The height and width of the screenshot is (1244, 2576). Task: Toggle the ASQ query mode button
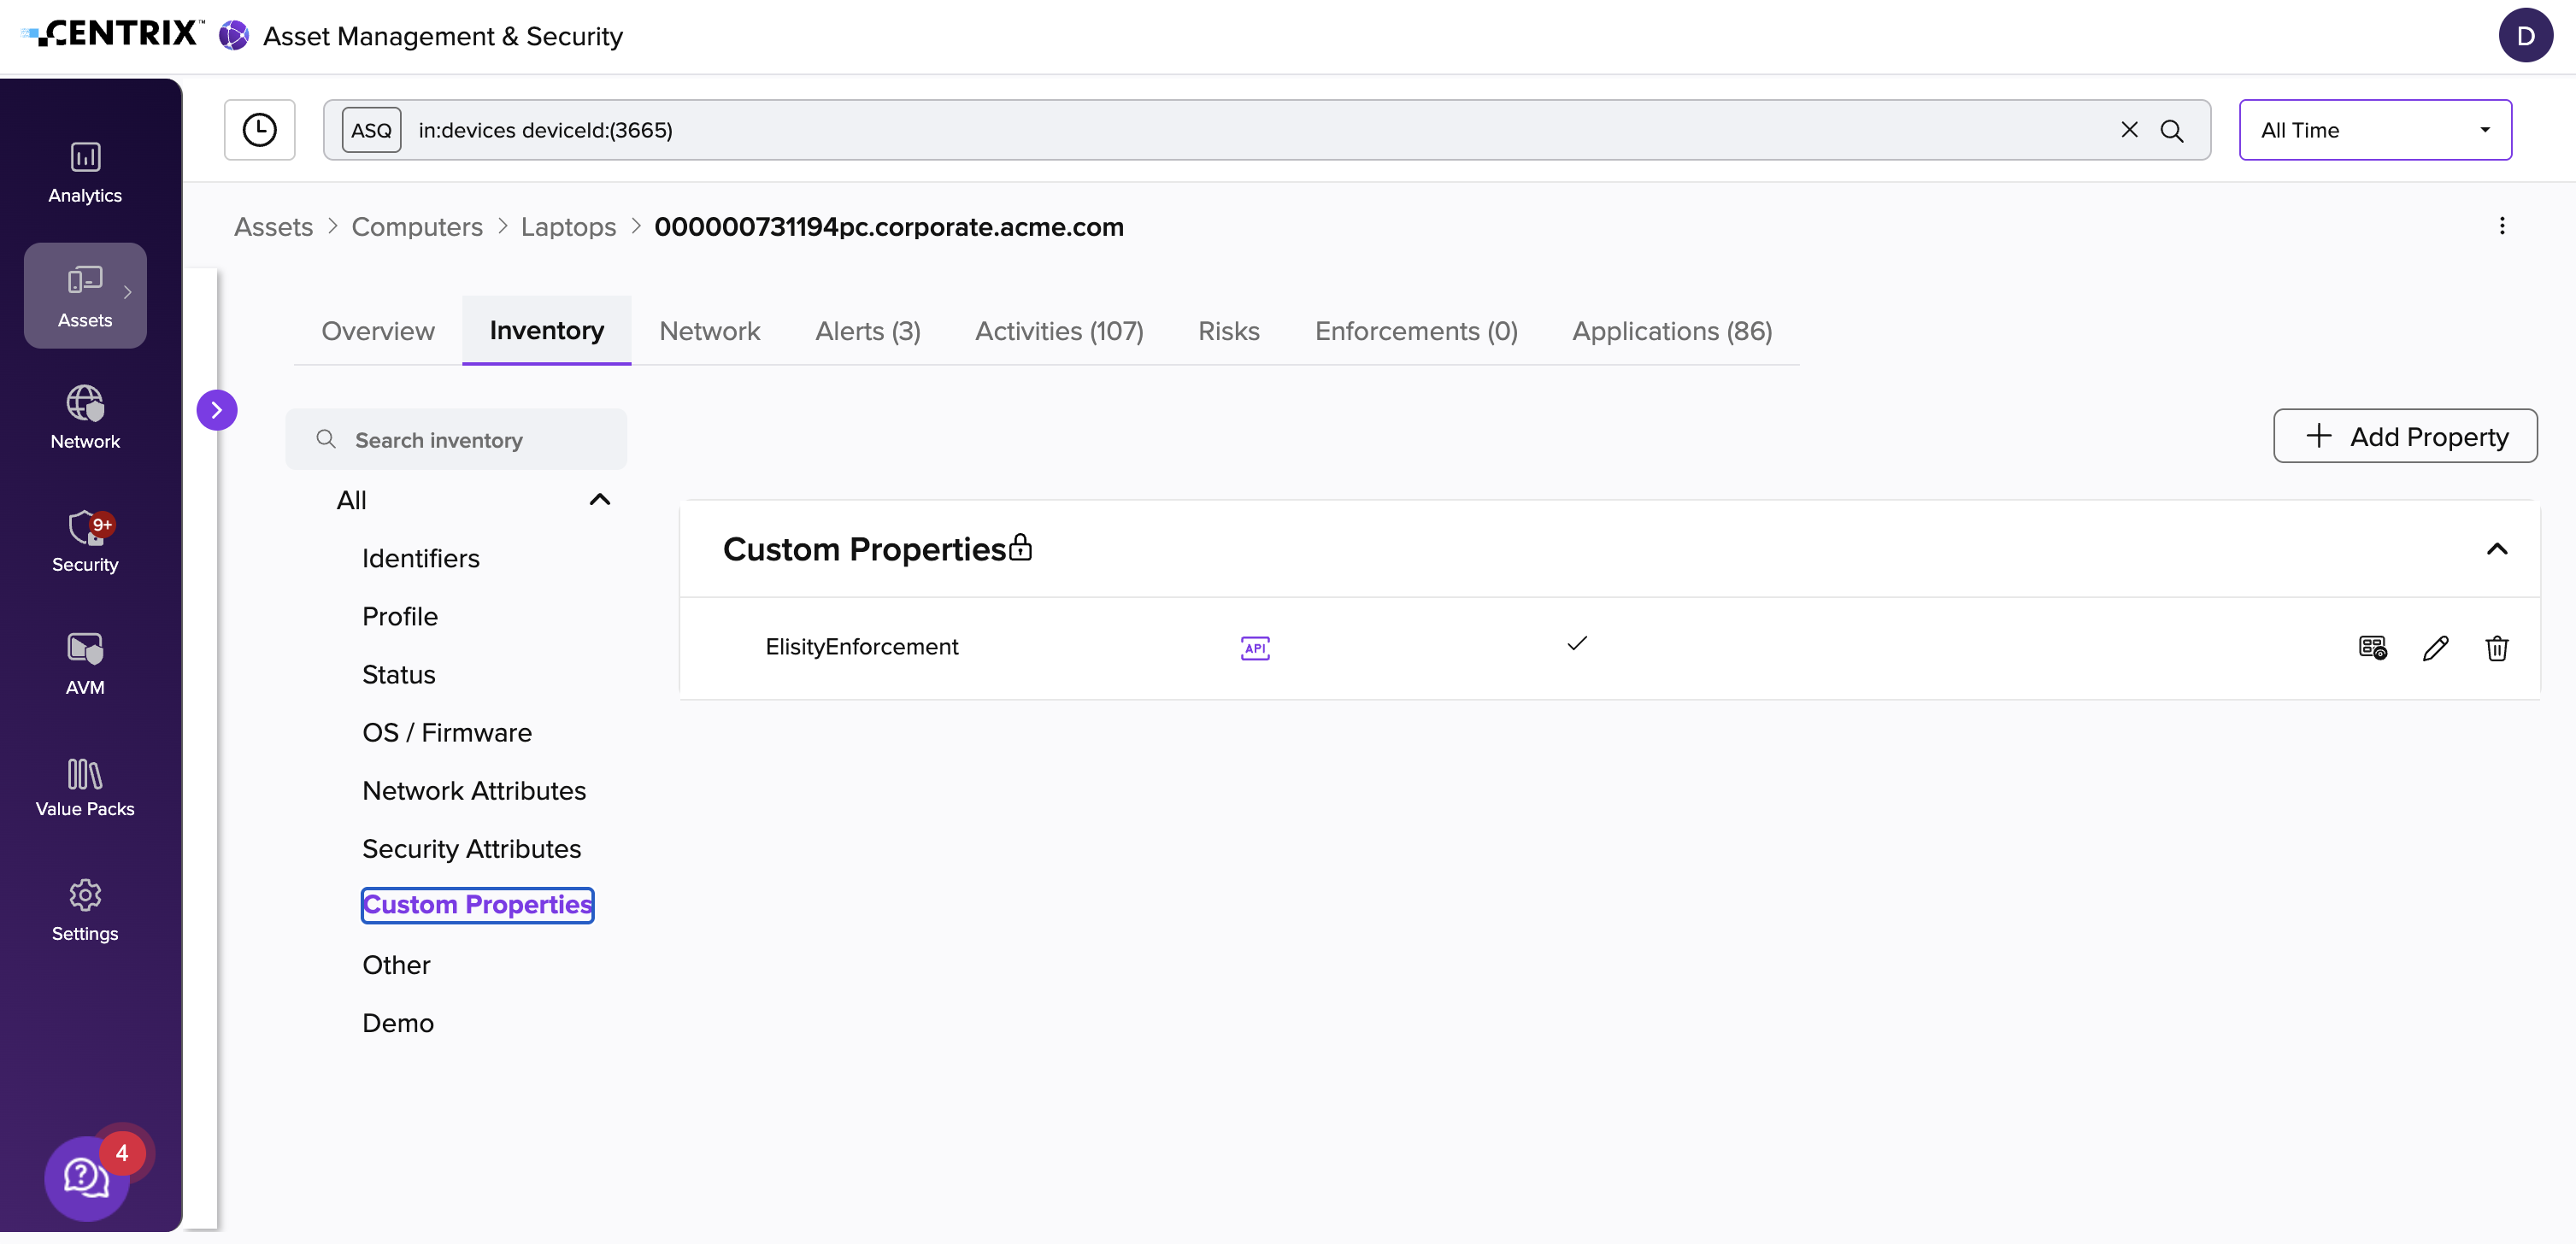(371, 130)
